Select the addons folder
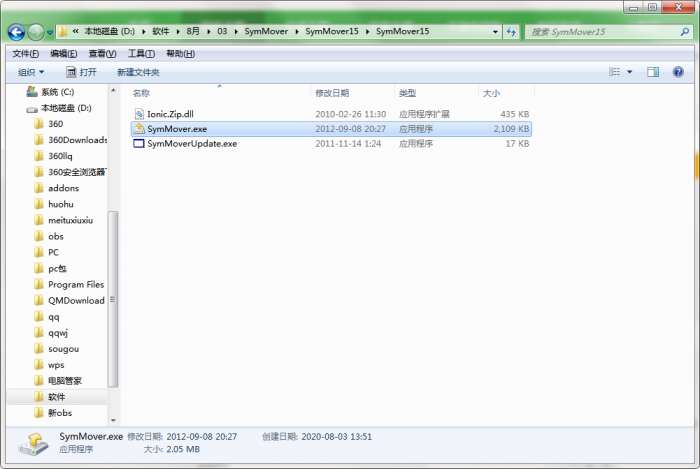Screen dimensions: 700x469 63,188
